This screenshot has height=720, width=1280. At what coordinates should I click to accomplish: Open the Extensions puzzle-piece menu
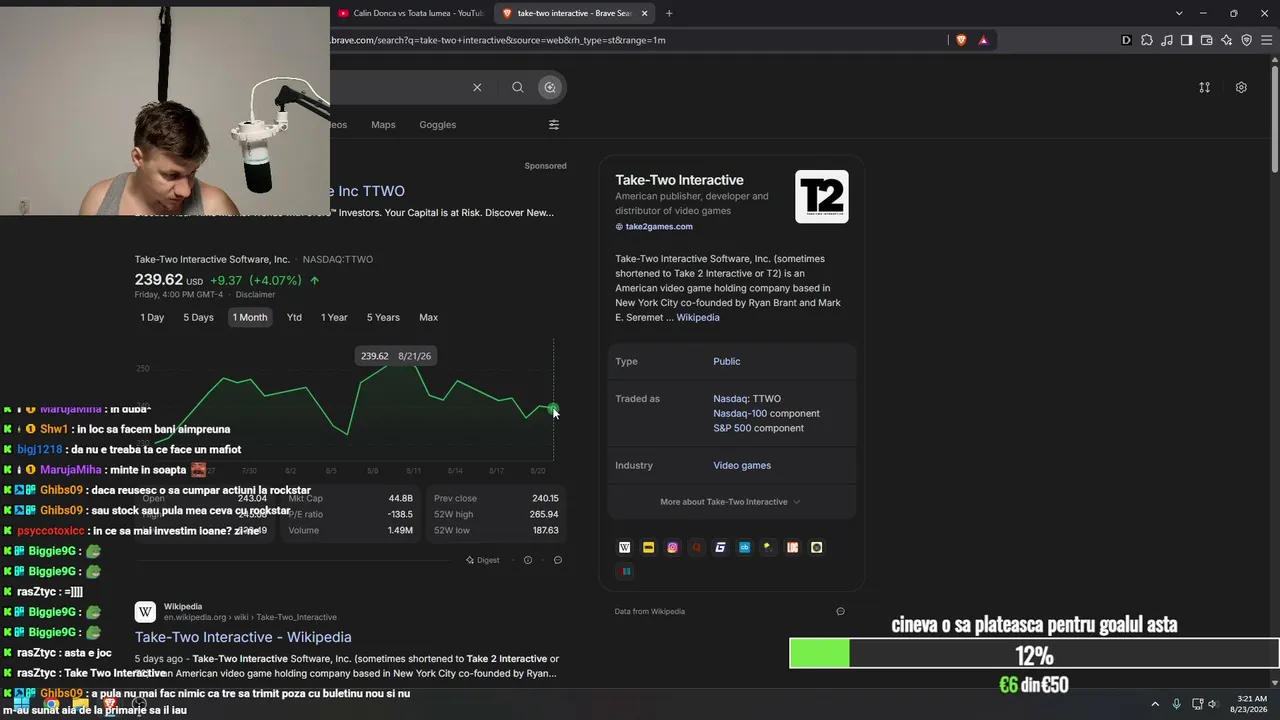[x=1147, y=40]
